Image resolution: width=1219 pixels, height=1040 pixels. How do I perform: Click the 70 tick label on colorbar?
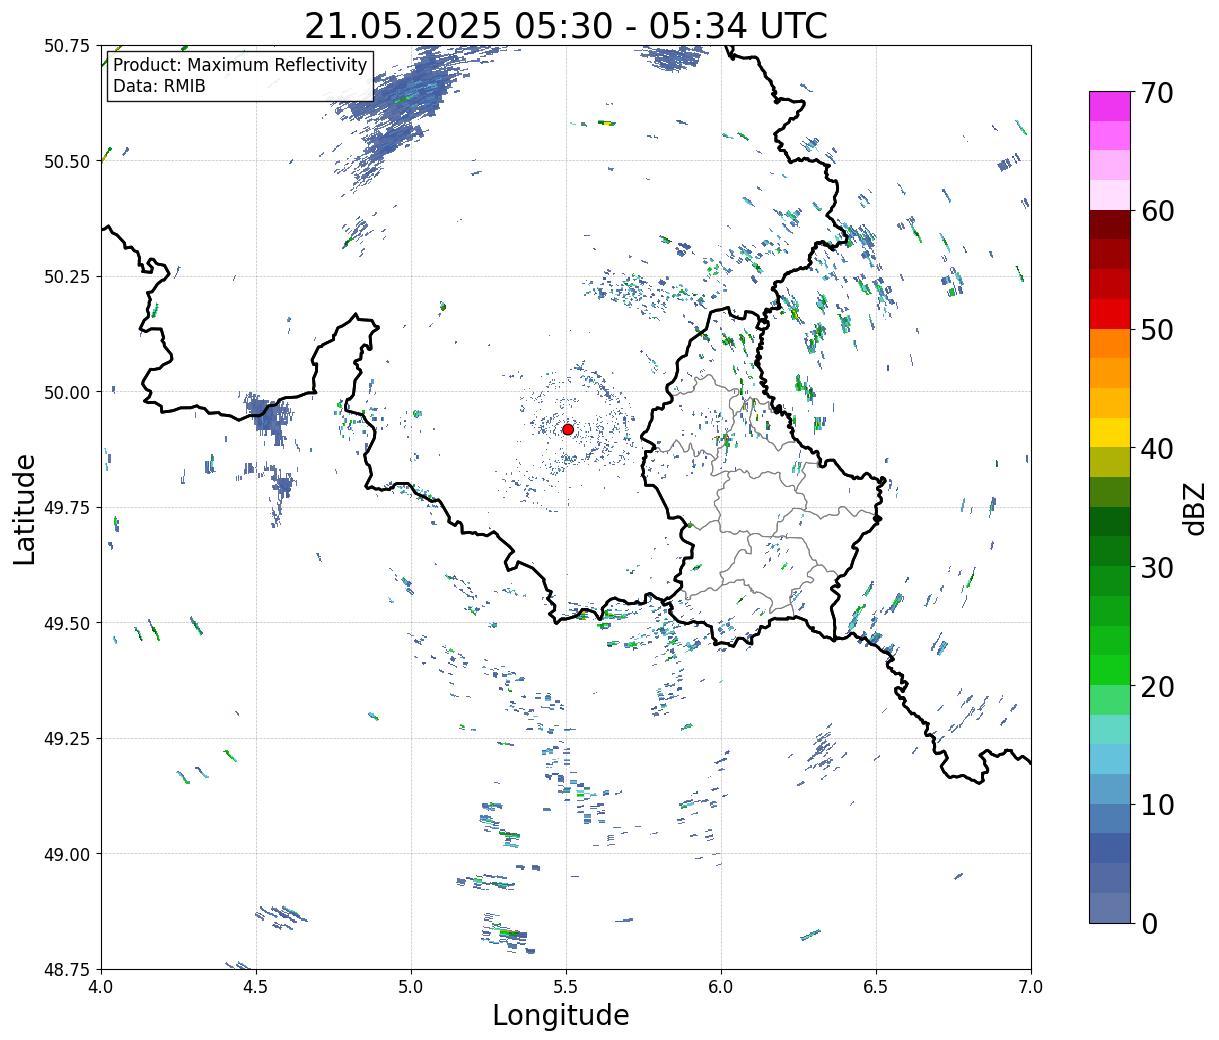(x=1157, y=93)
